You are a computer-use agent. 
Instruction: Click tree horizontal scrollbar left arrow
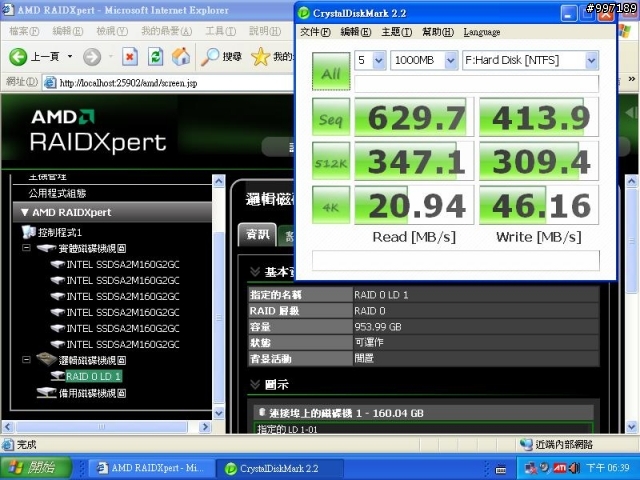click(8, 427)
